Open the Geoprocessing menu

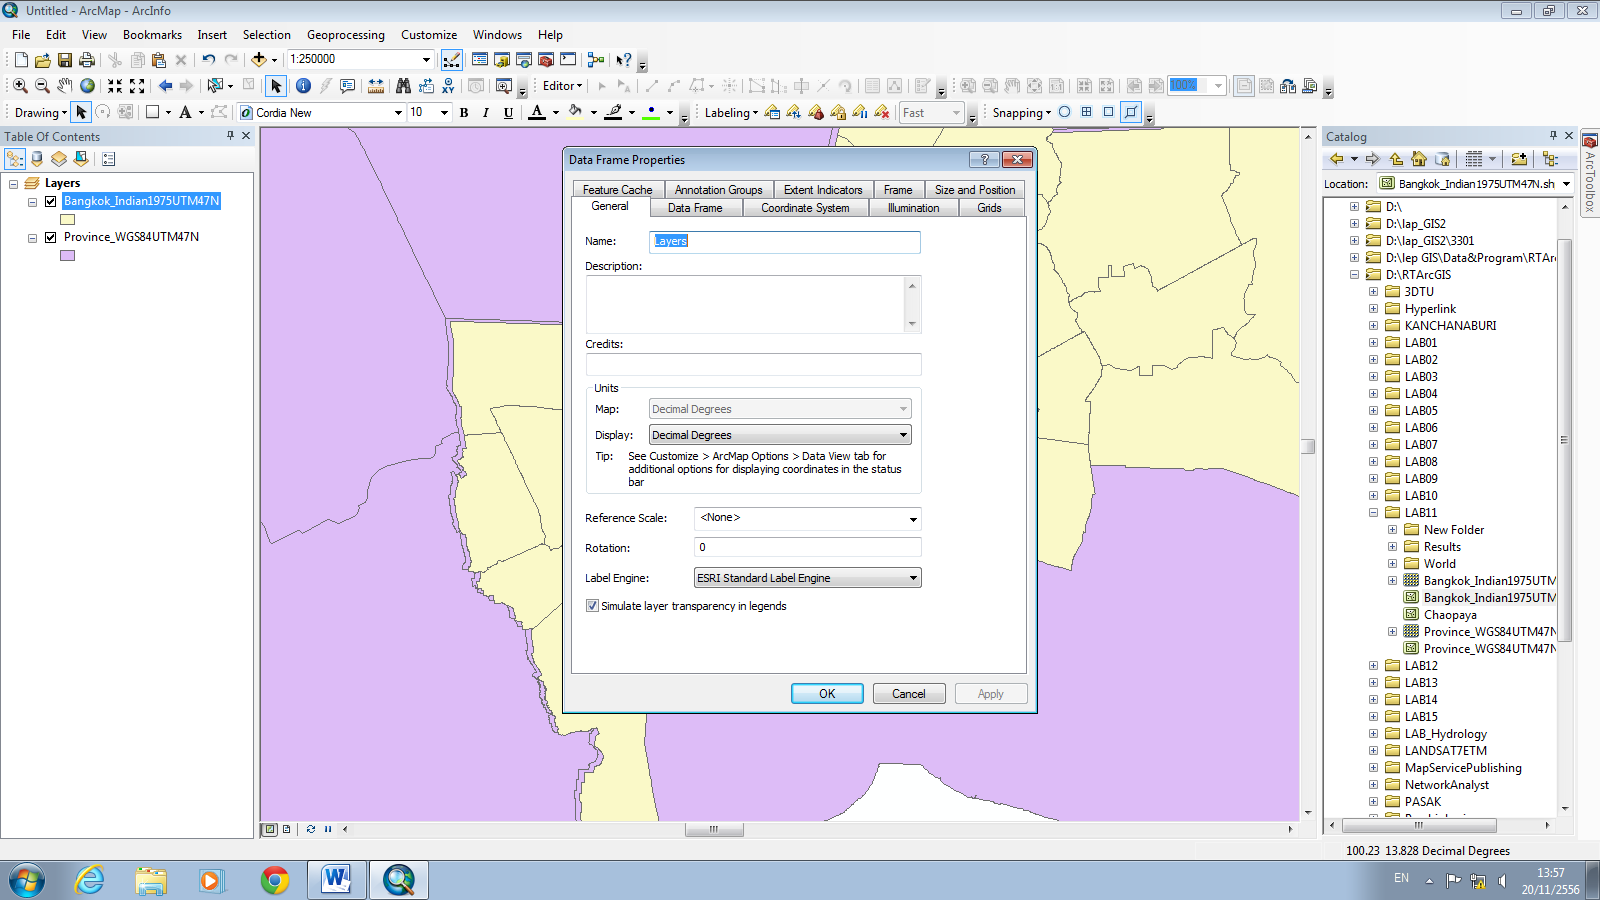345,34
